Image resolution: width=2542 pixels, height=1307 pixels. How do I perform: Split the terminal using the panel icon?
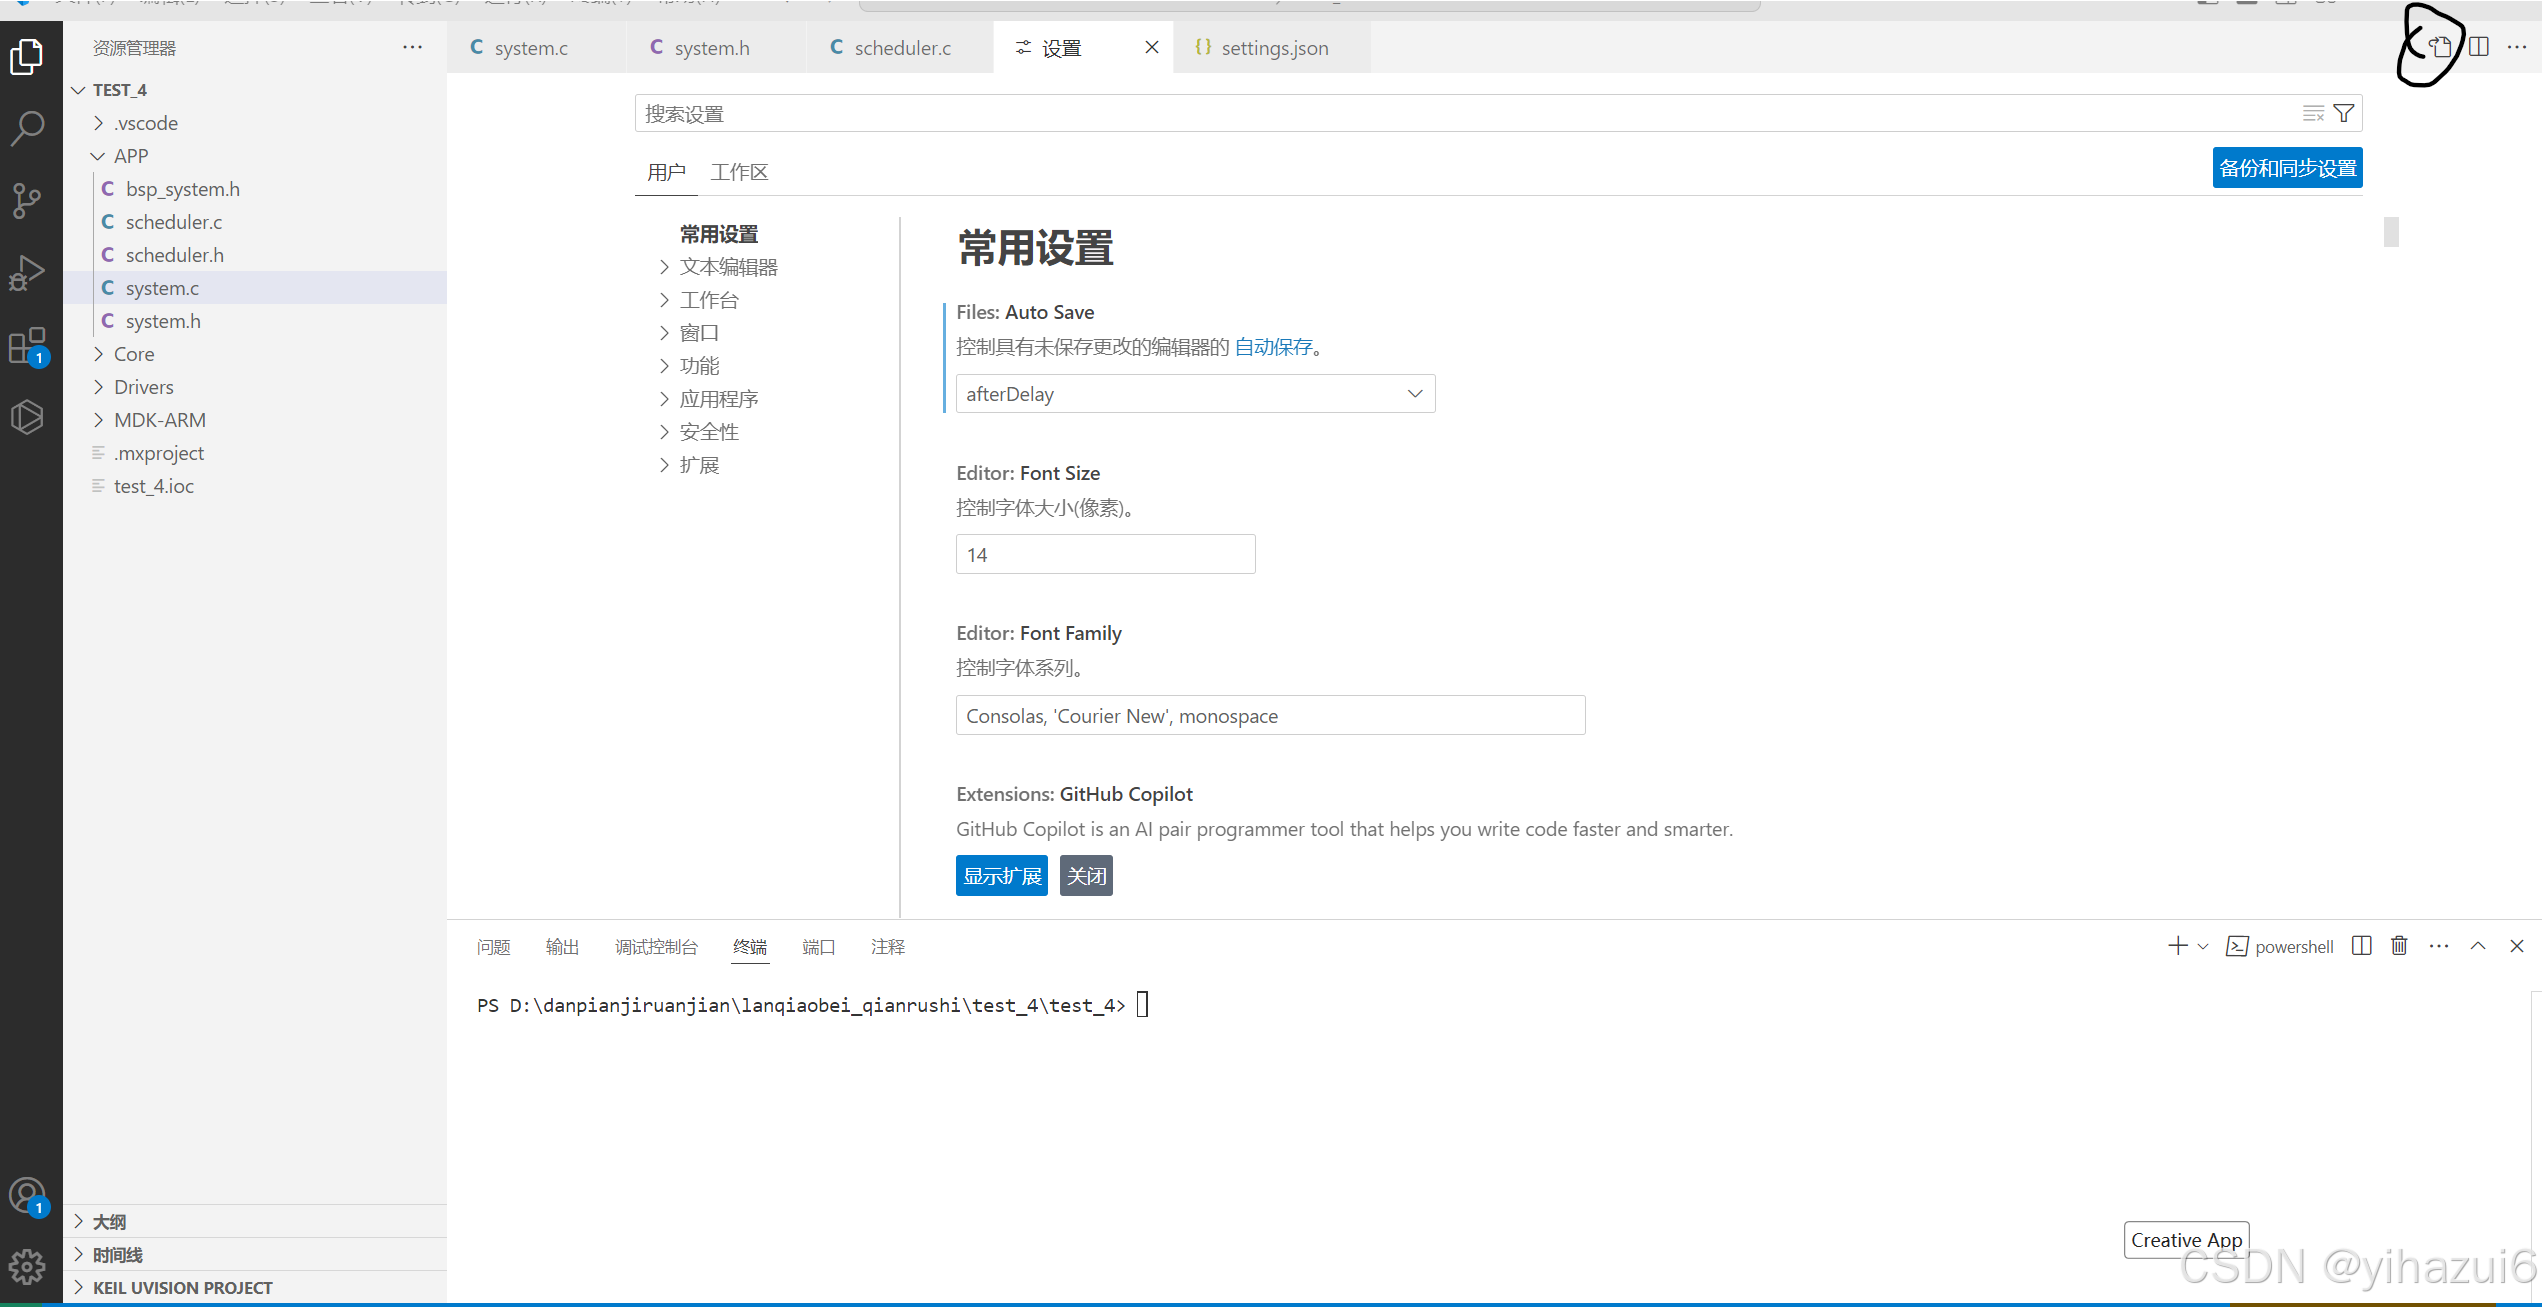(2361, 945)
